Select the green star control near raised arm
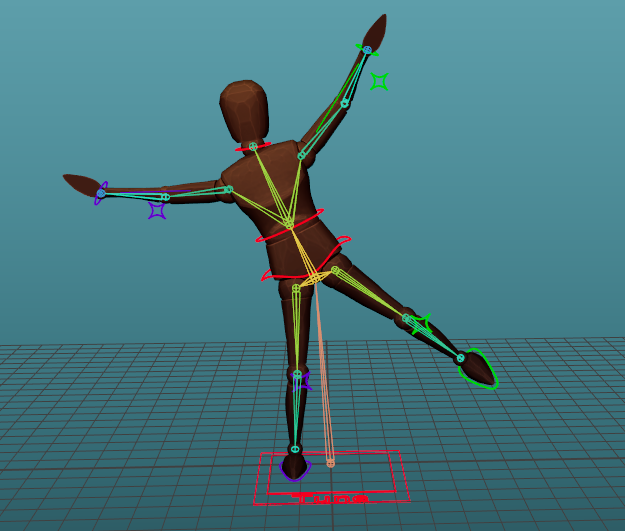The width and height of the screenshot is (625, 531). coord(379,81)
